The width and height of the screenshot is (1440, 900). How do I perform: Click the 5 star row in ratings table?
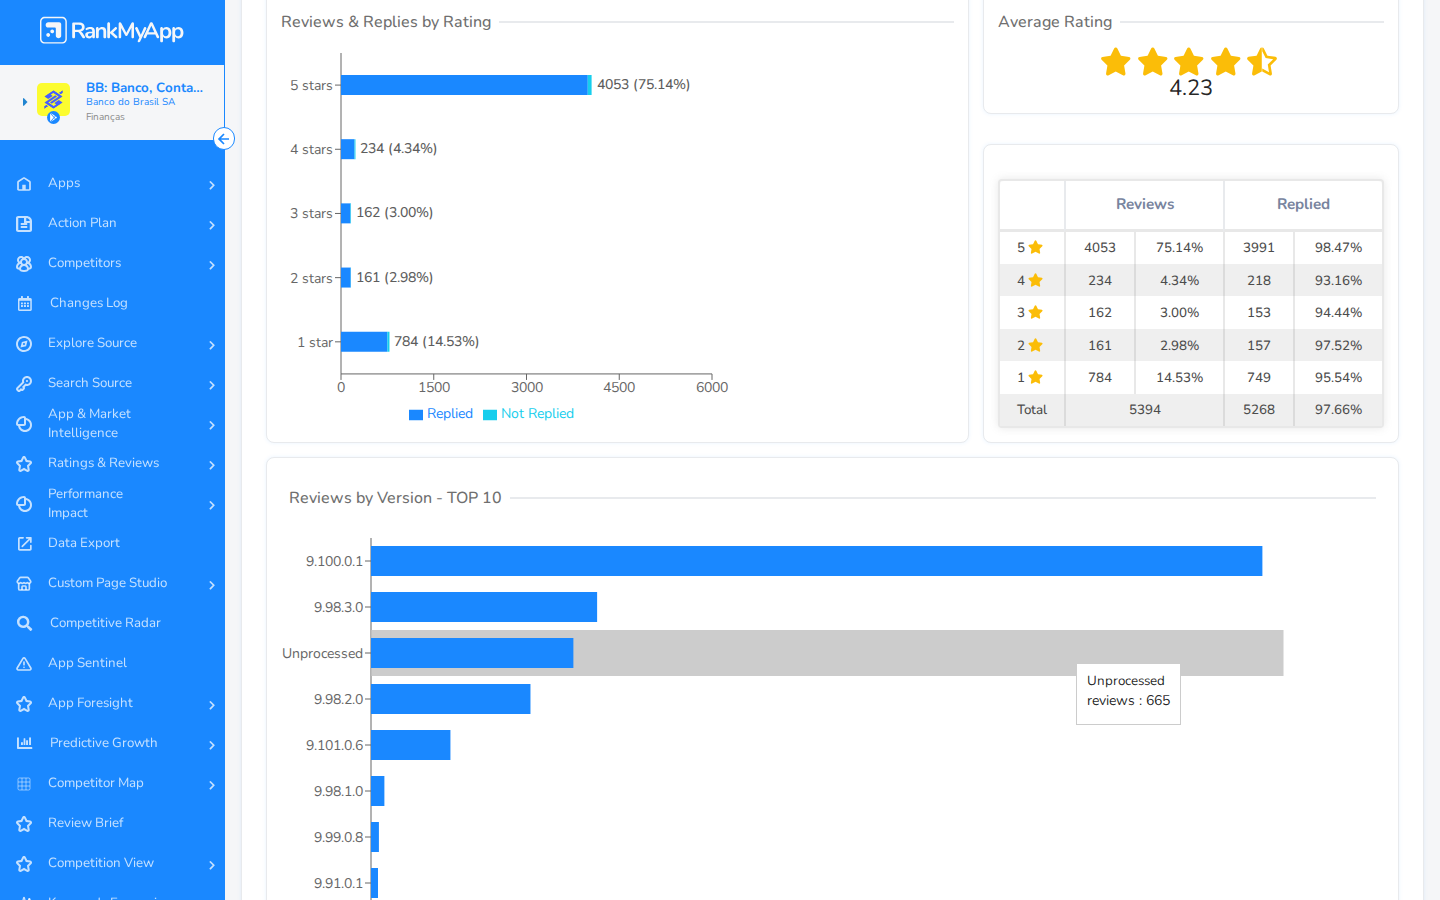pyautogui.click(x=1191, y=247)
